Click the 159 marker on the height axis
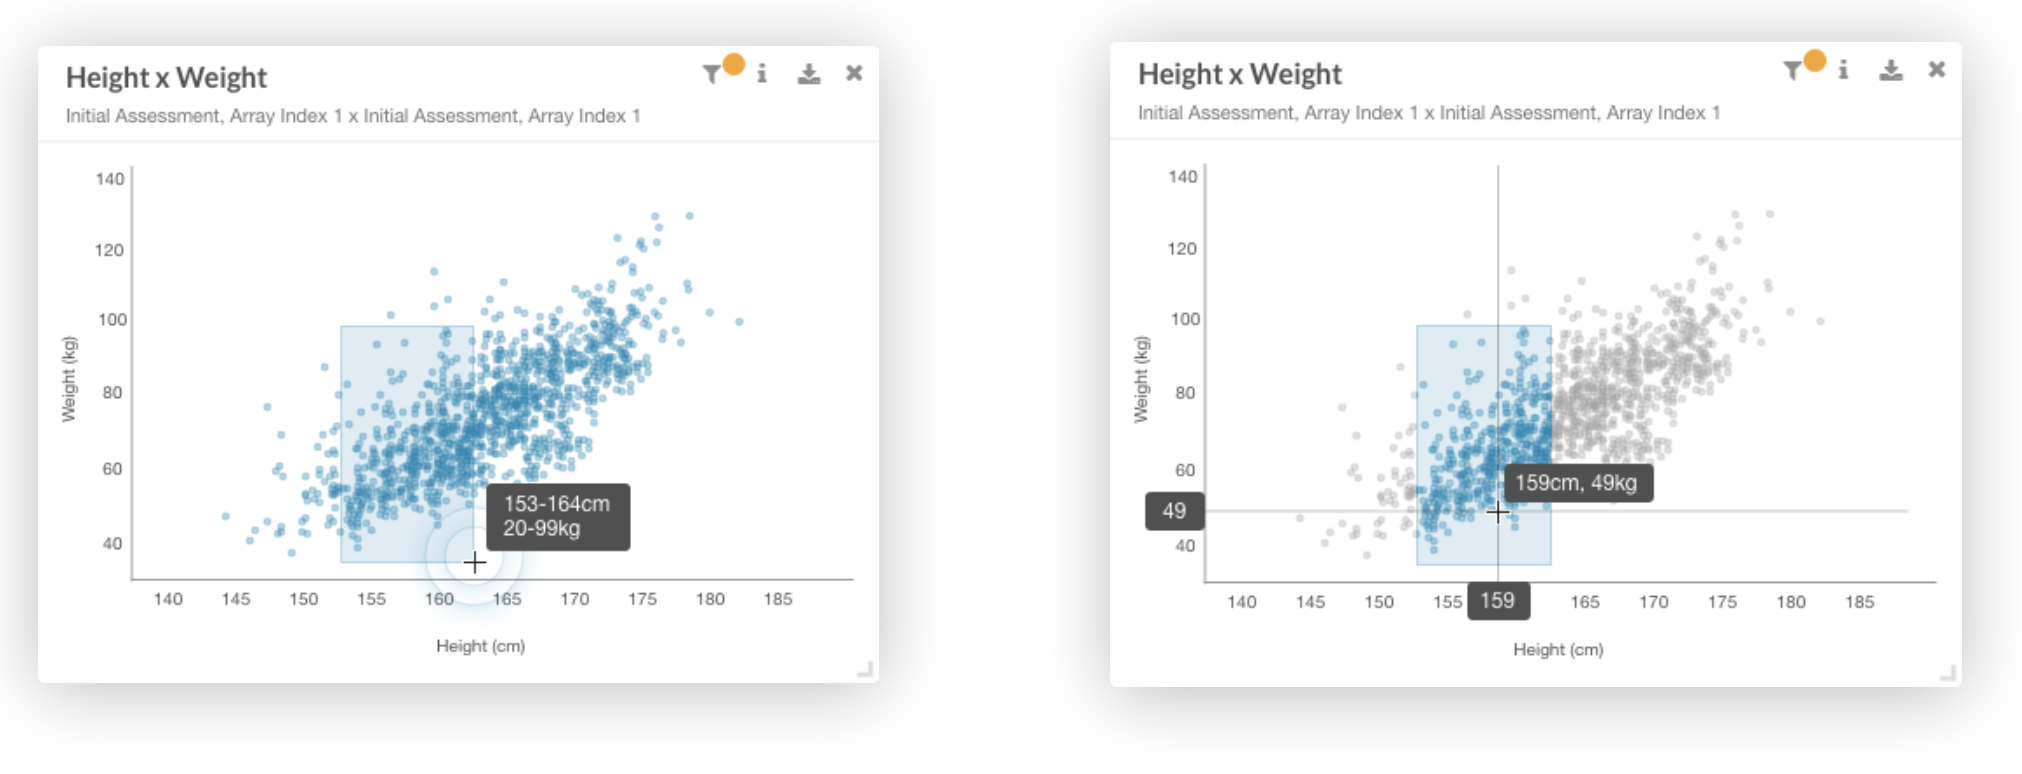Viewport: 2022px width, 774px height. (x=1498, y=601)
